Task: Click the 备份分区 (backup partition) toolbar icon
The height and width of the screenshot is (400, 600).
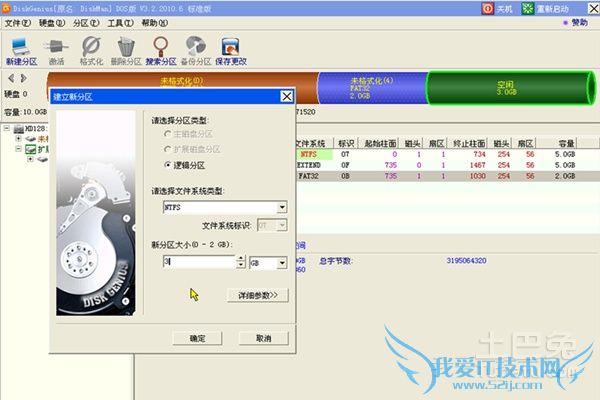Action: (x=196, y=51)
